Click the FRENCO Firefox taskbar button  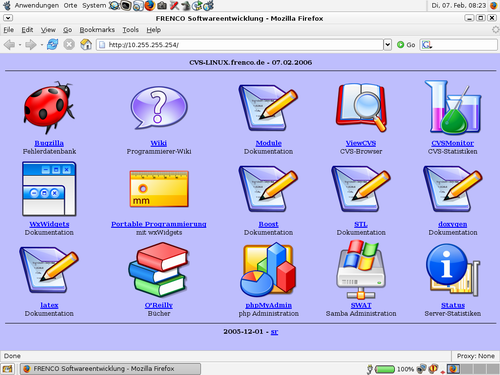tap(110, 369)
